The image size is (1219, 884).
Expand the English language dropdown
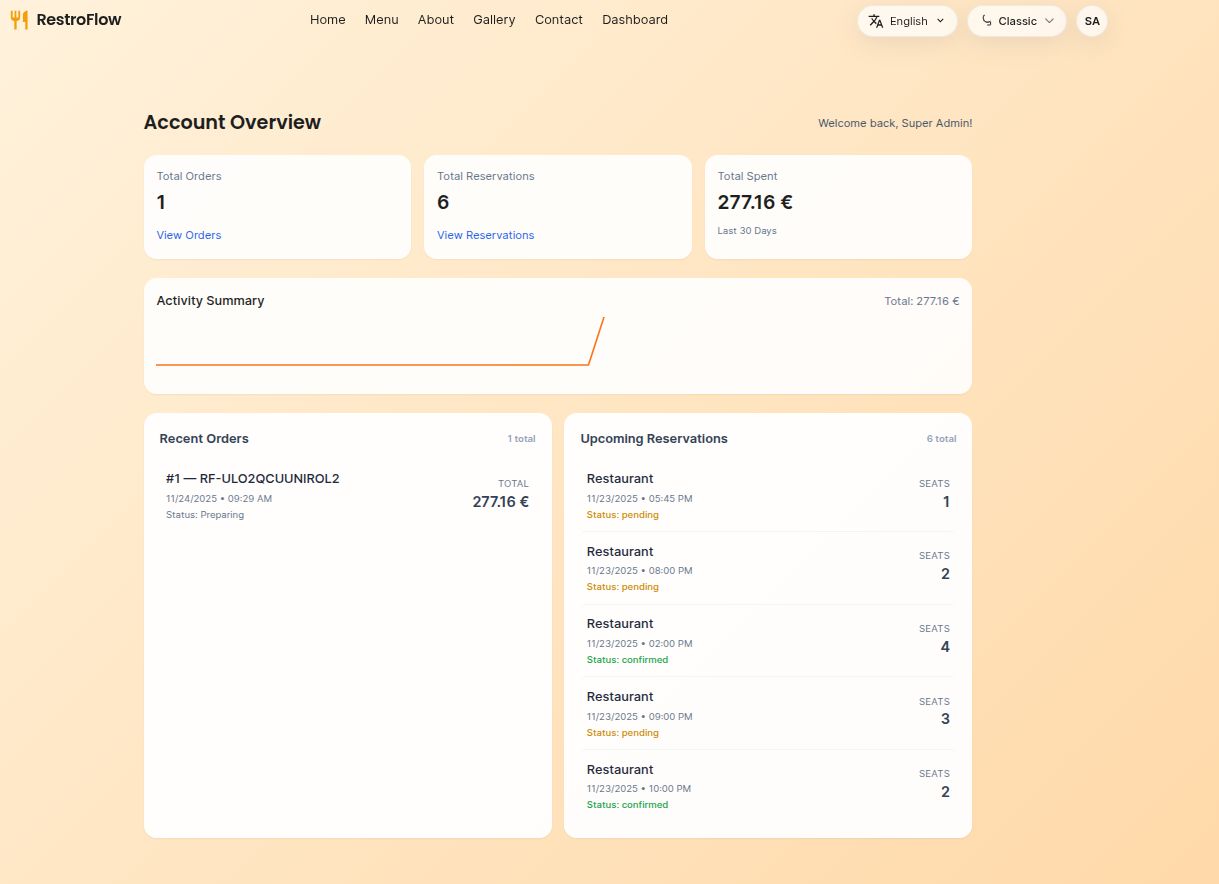click(939, 21)
